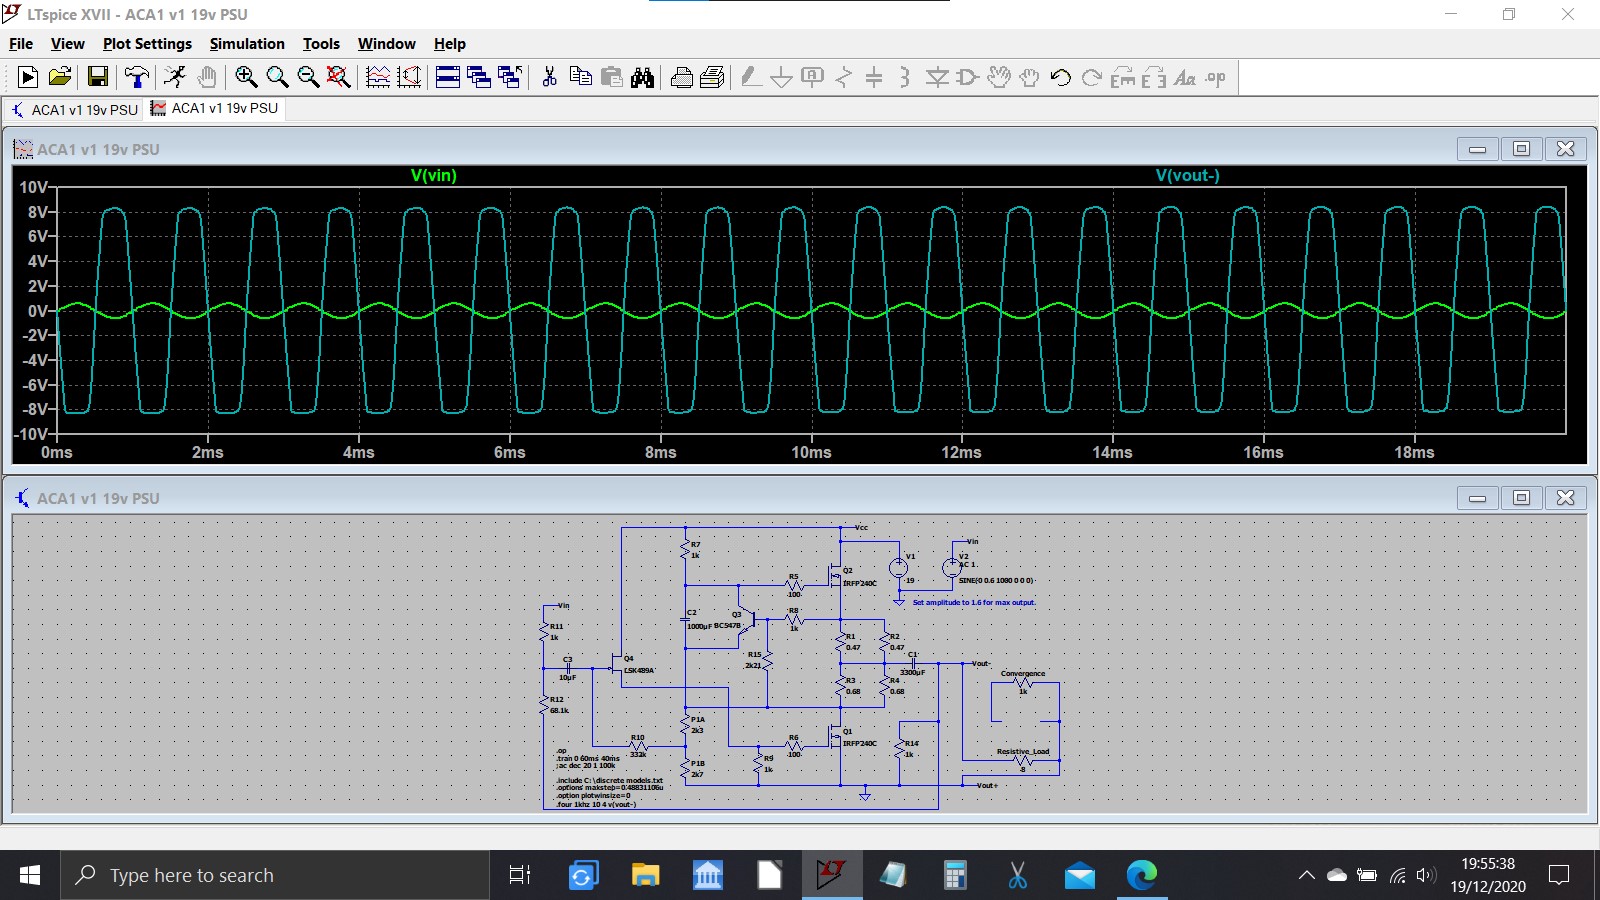This screenshot has height=900, width=1600.
Task: Cascade windows with the cascade icon
Action: tap(479, 77)
